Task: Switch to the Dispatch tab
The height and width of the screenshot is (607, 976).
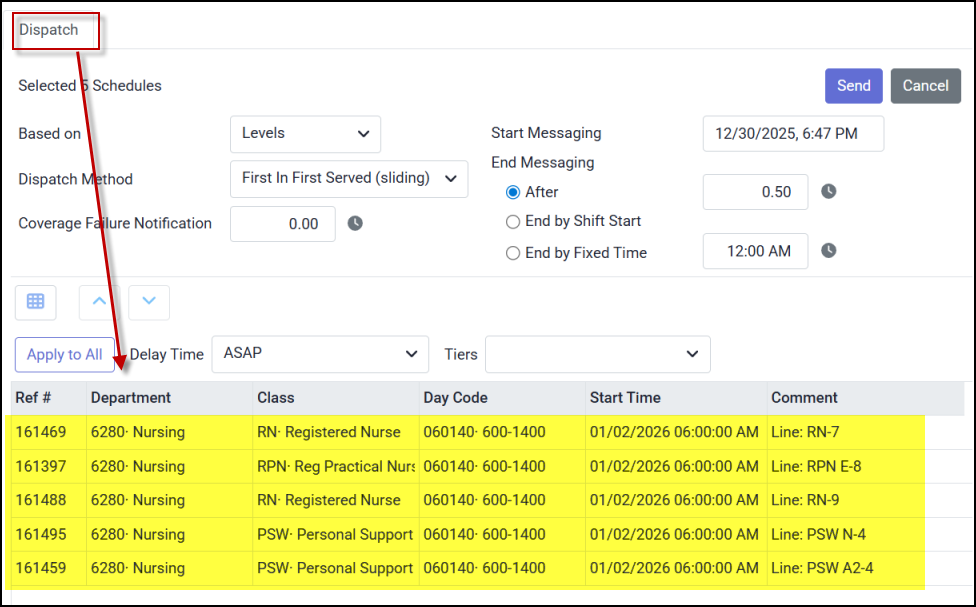Action: click(49, 30)
